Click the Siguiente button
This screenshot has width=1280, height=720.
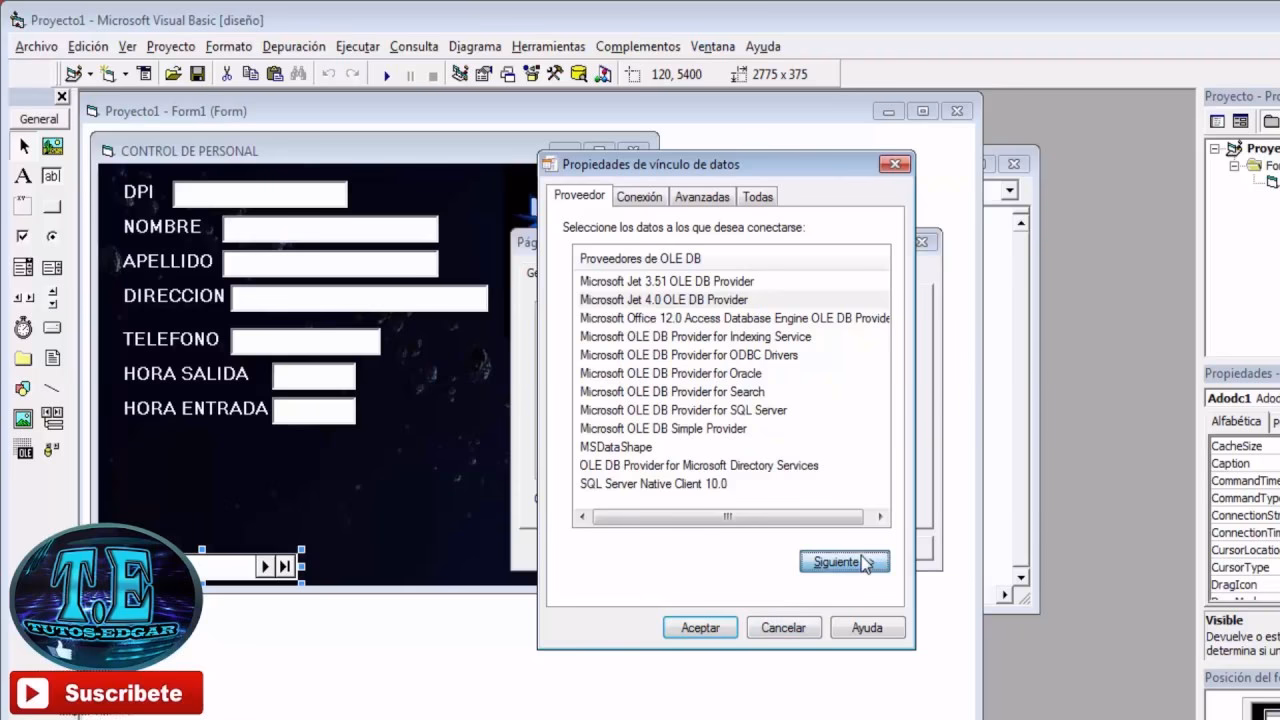(844, 562)
